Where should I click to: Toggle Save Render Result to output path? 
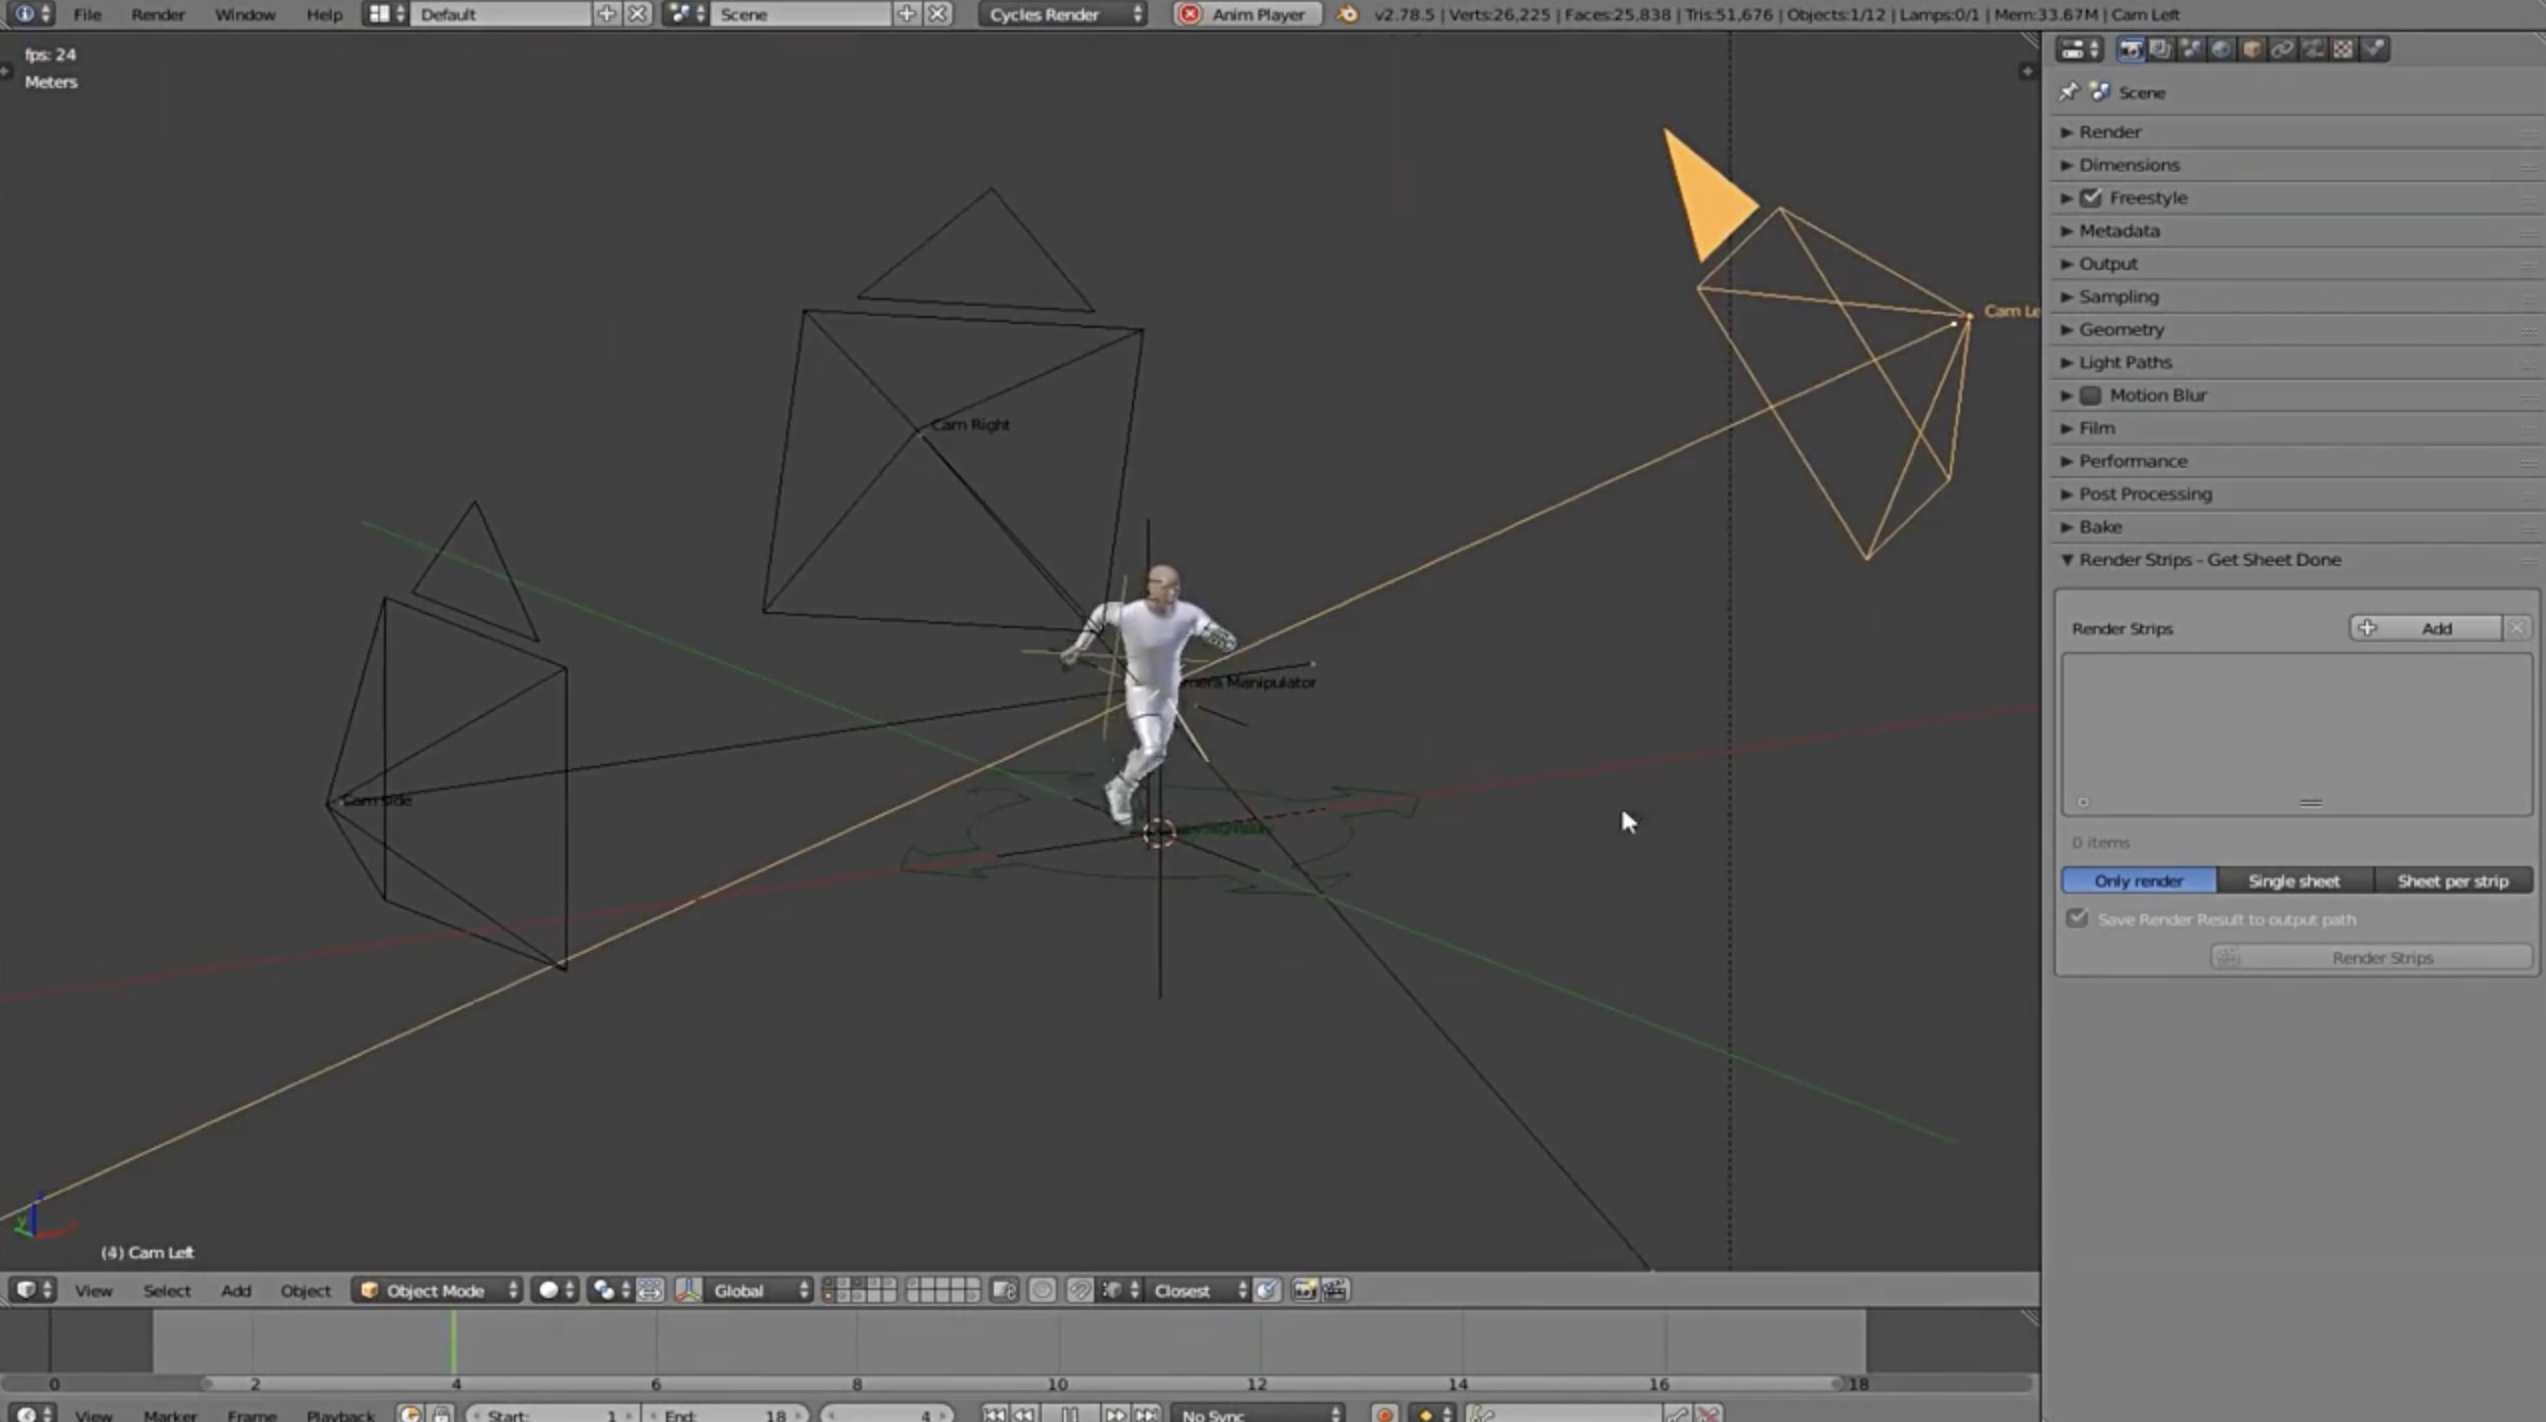tap(2077, 918)
